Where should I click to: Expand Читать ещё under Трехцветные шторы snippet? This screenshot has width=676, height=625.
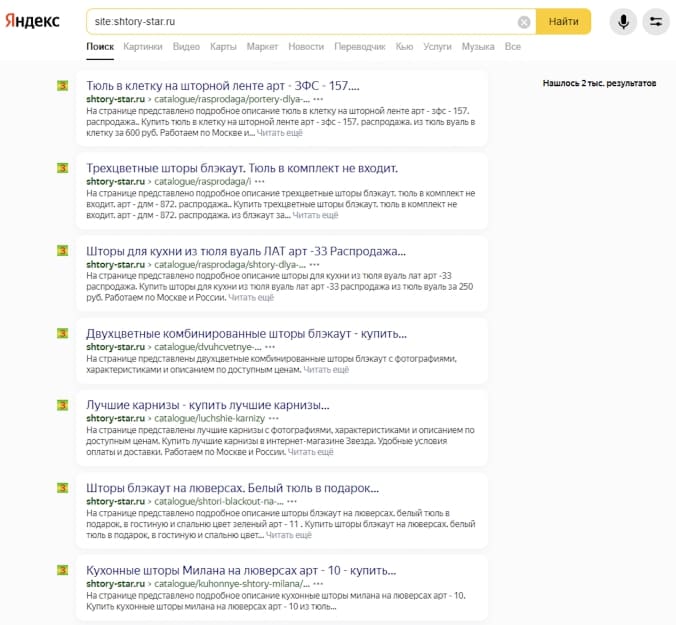click(x=316, y=215)
